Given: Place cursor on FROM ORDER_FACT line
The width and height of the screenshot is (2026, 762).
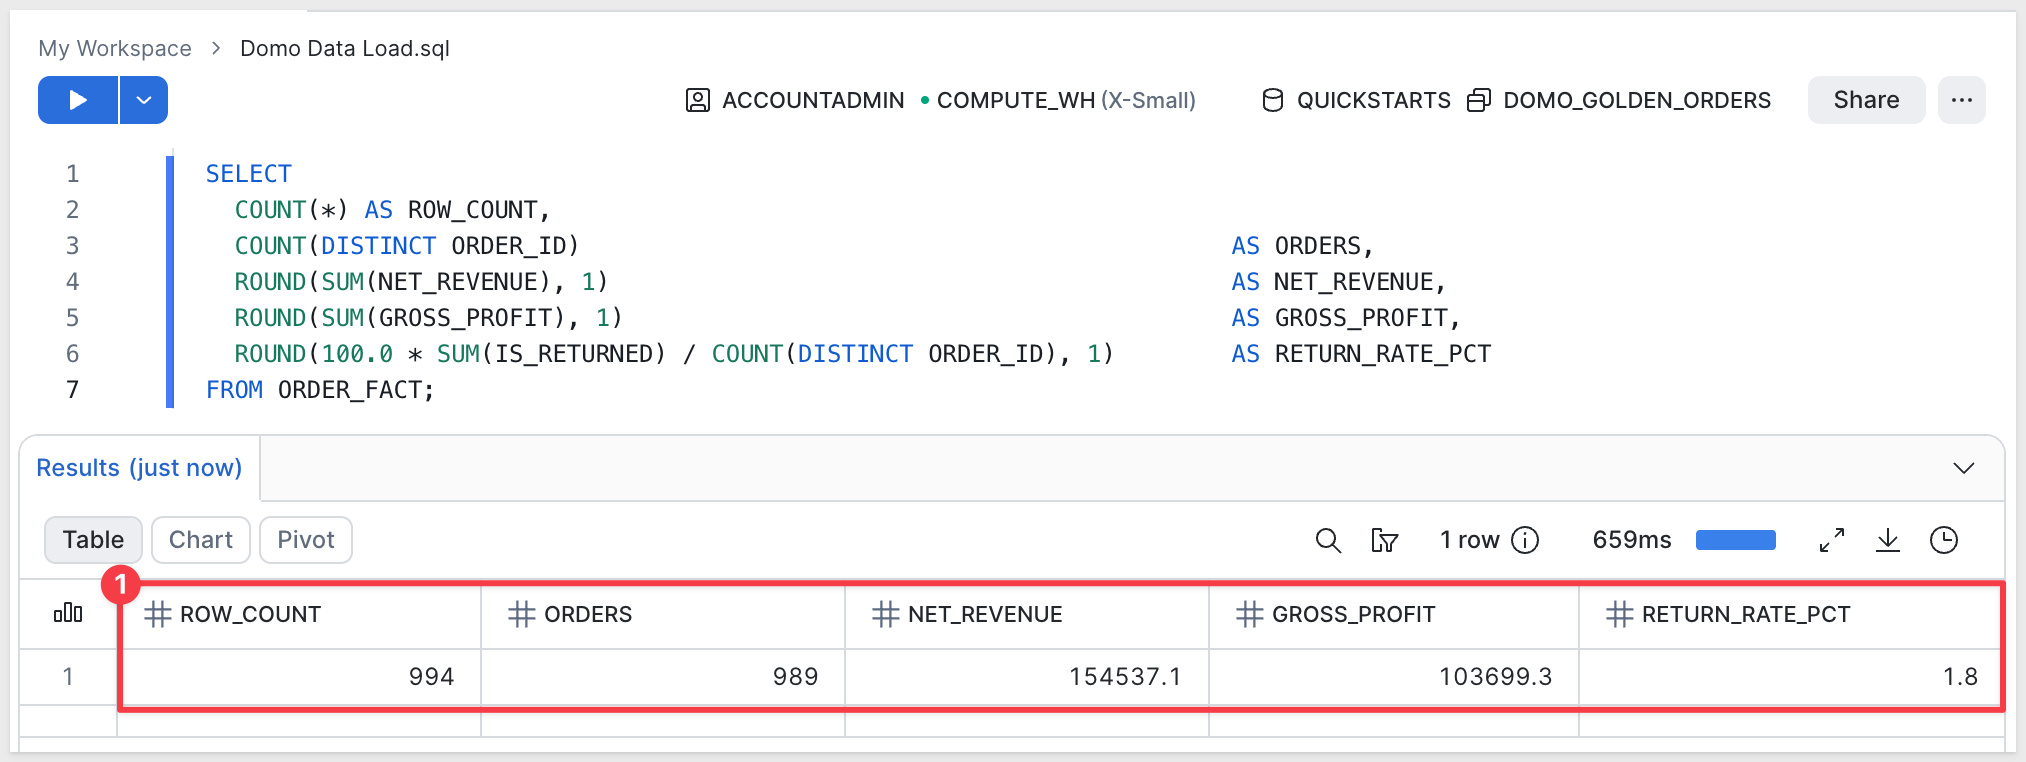Looking at the screenshot, I should tap(320, 390).
